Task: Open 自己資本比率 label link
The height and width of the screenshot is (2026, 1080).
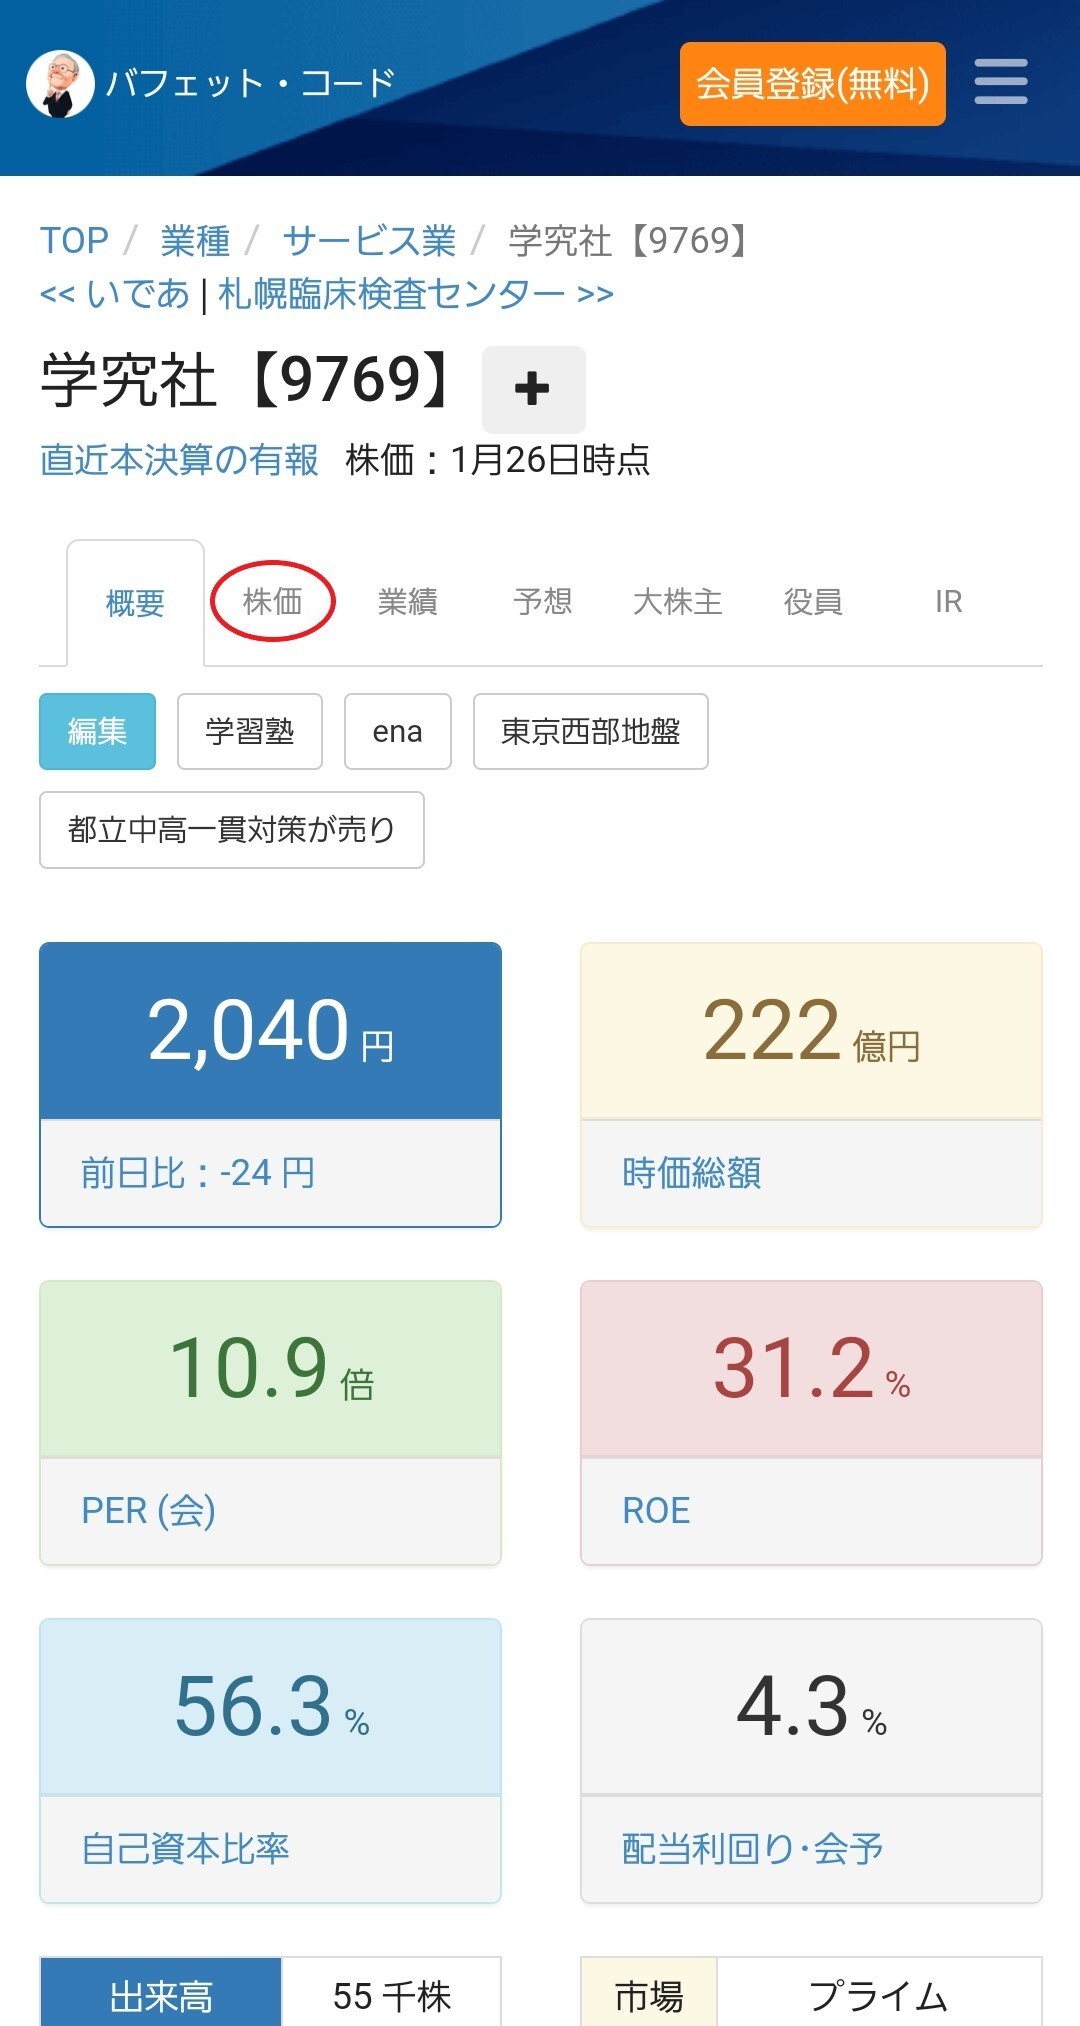Action: click(186, 1849)
